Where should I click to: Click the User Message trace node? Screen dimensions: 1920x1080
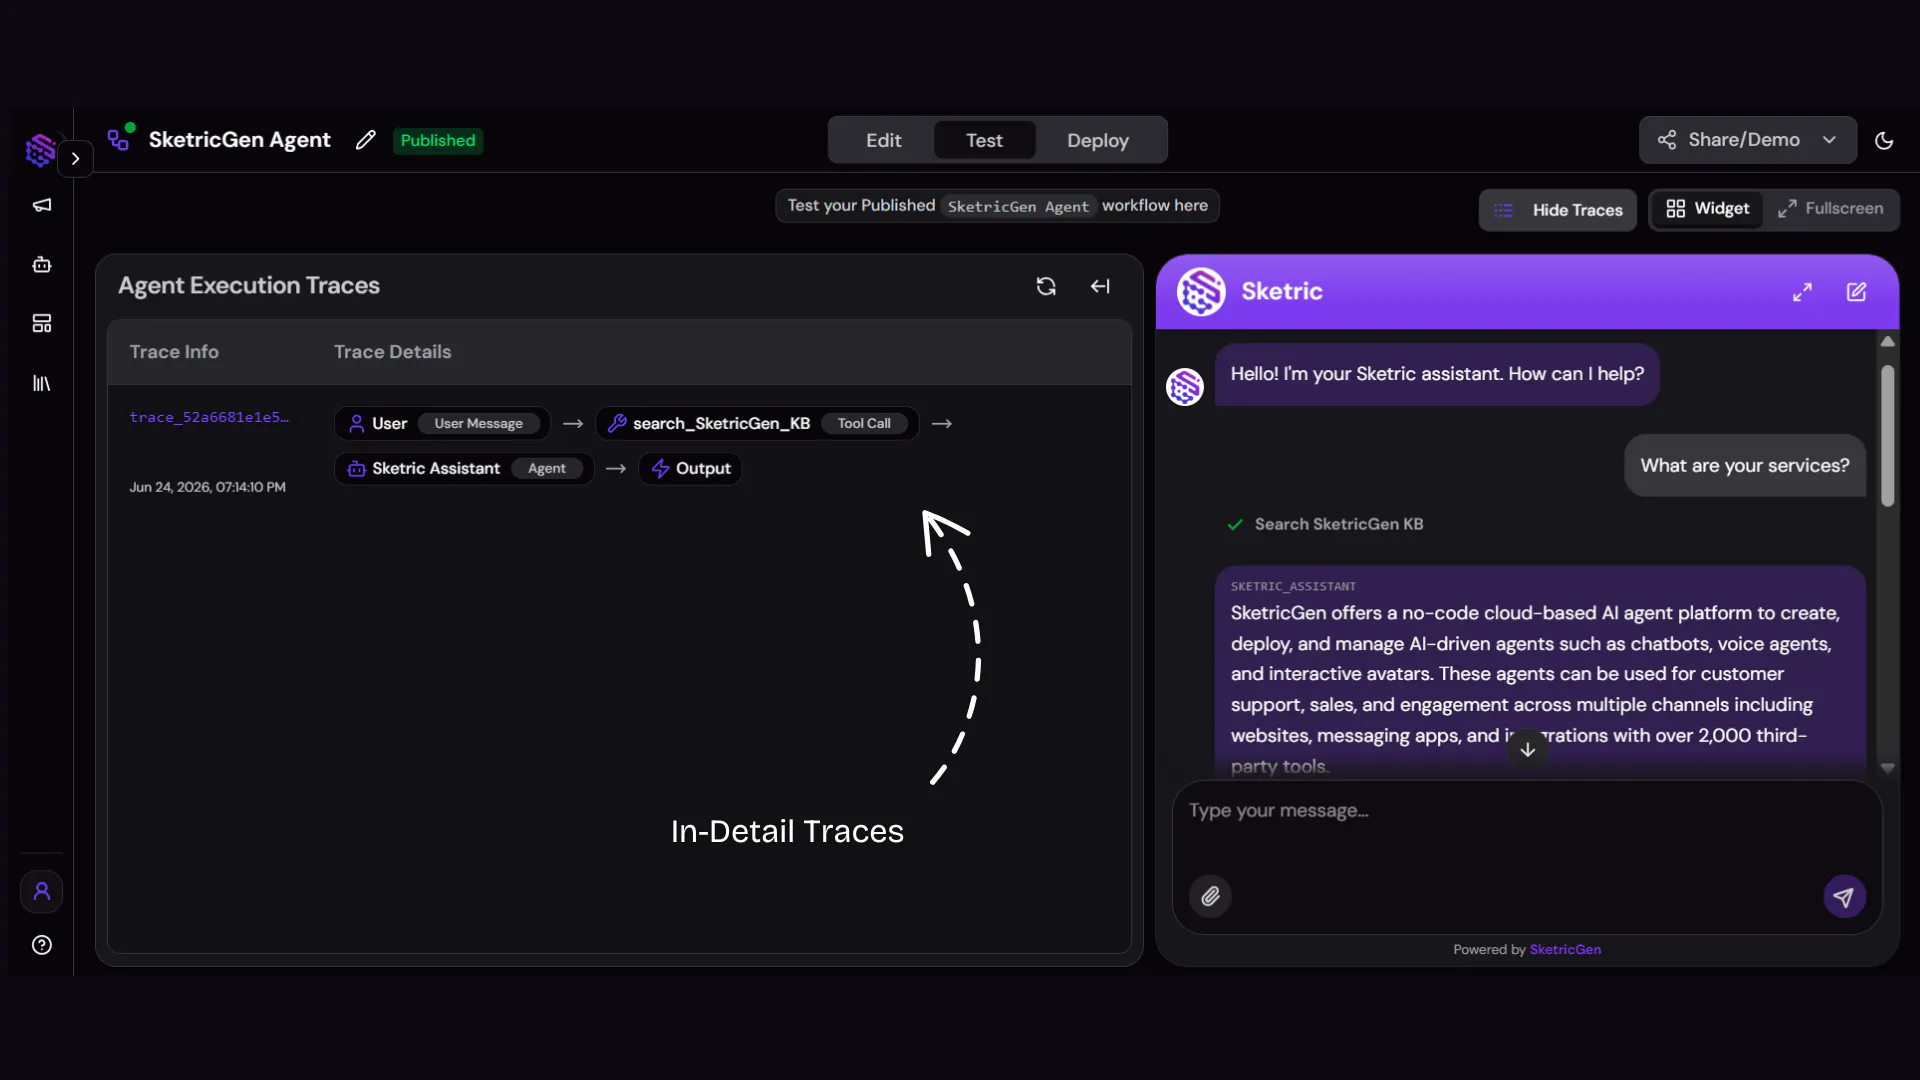coord(442,424)
